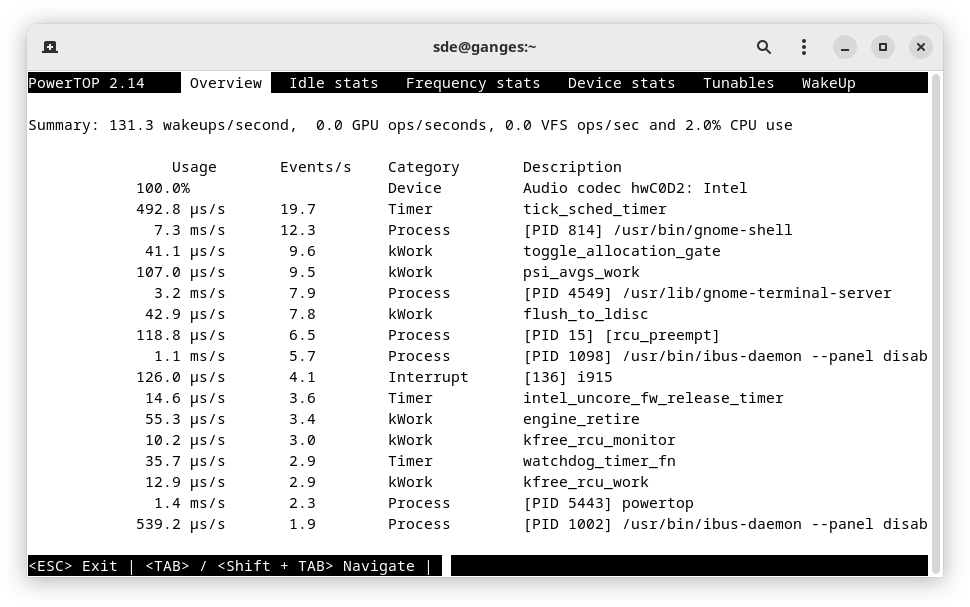Click the [PID 15] [rcu_preempt] entry
Viewport: 970px width, 607px height.
(621, 335)
